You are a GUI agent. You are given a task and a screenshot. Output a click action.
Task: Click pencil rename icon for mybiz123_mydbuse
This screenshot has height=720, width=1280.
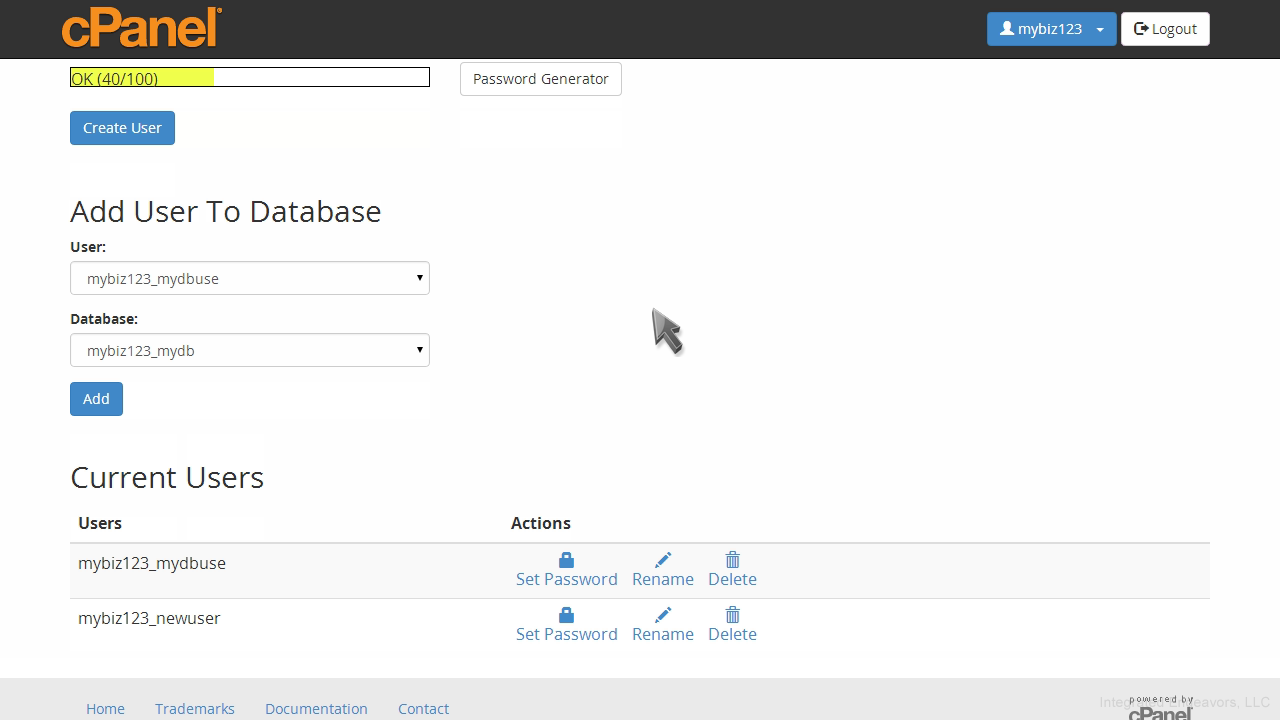point(663,560)
